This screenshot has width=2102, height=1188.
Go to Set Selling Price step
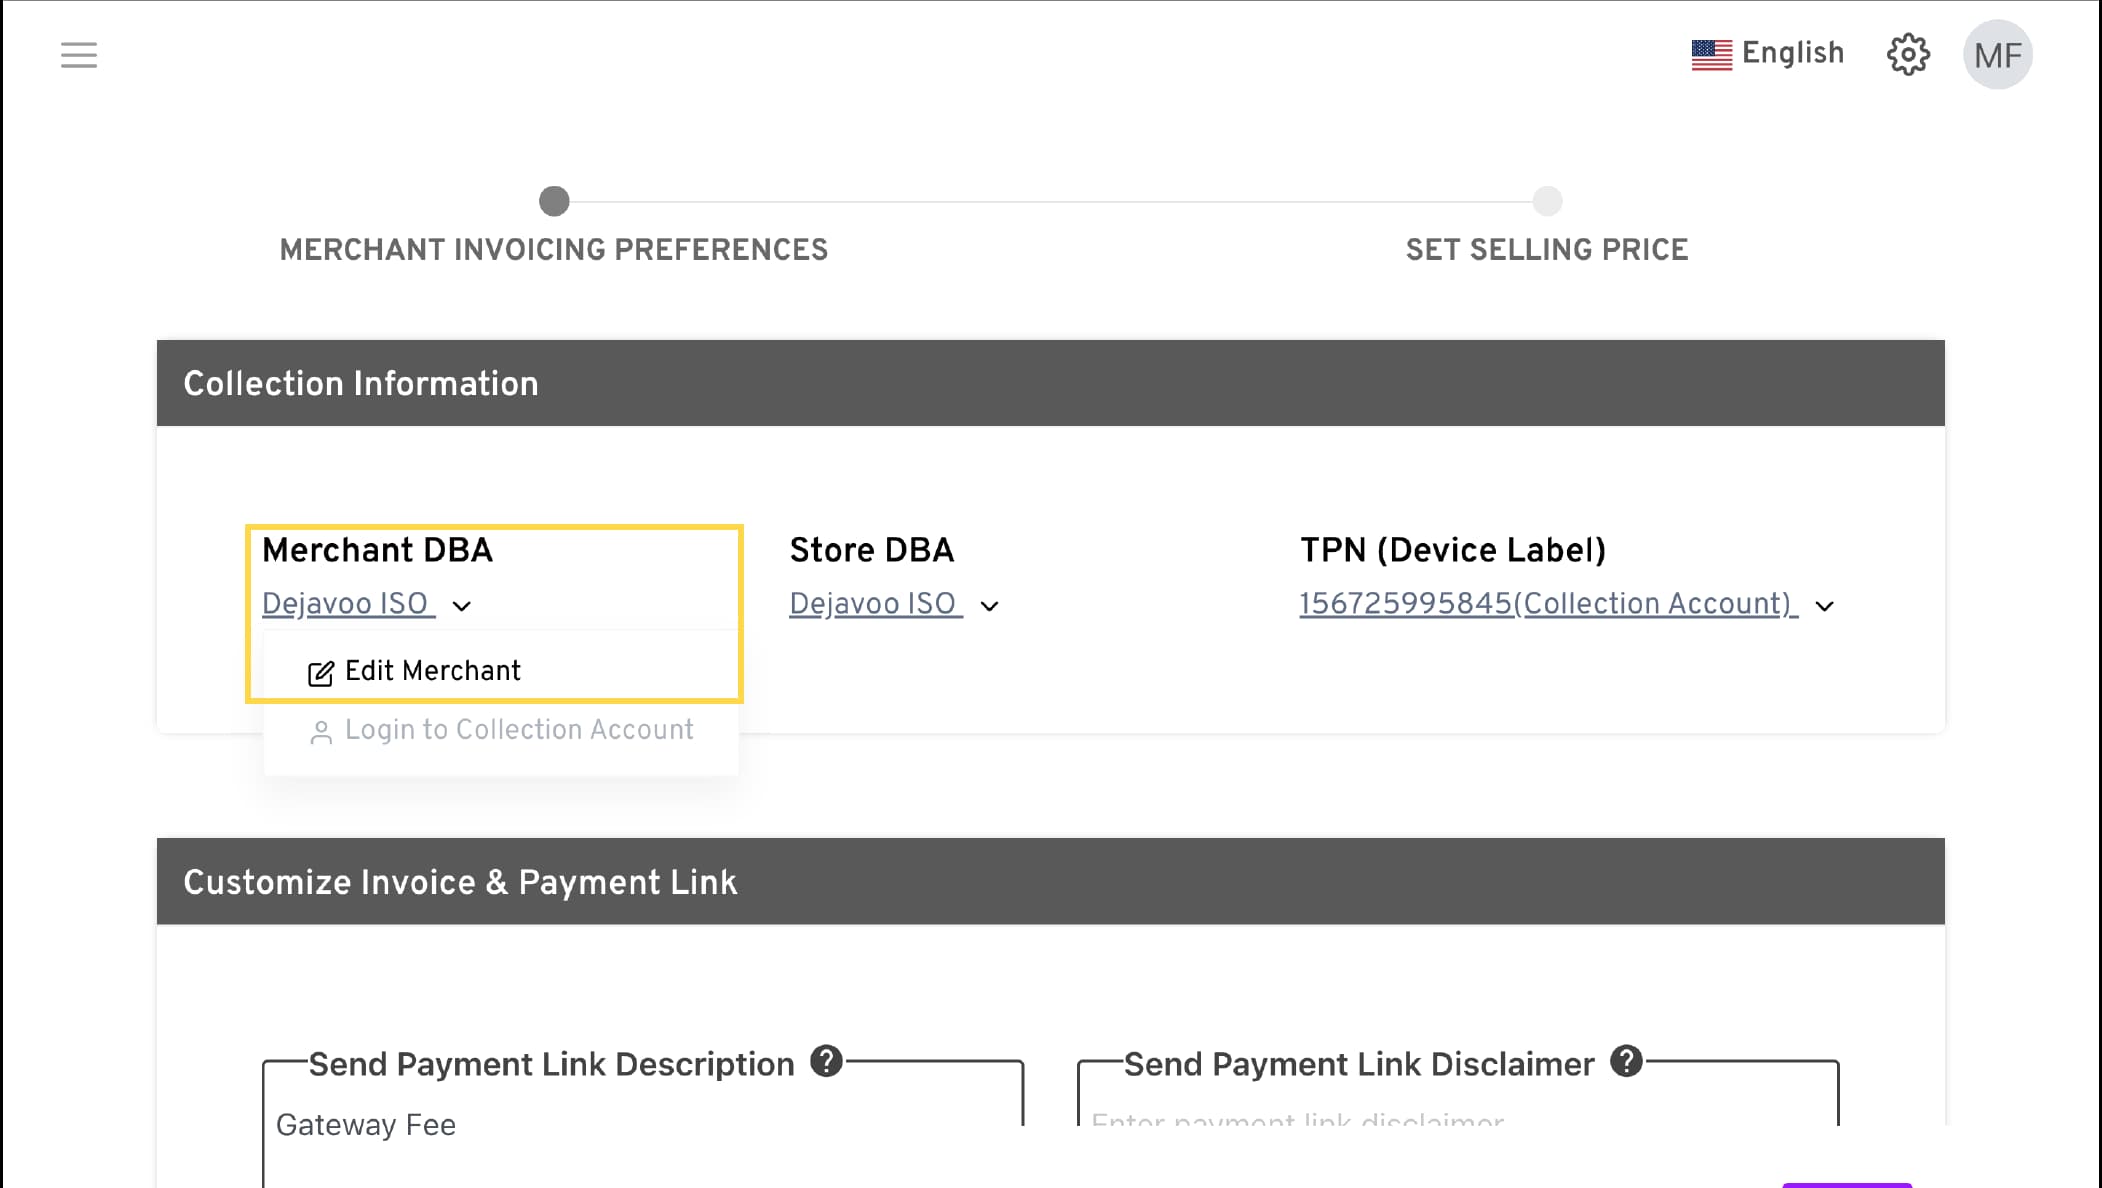click(x=1547, y=202)
